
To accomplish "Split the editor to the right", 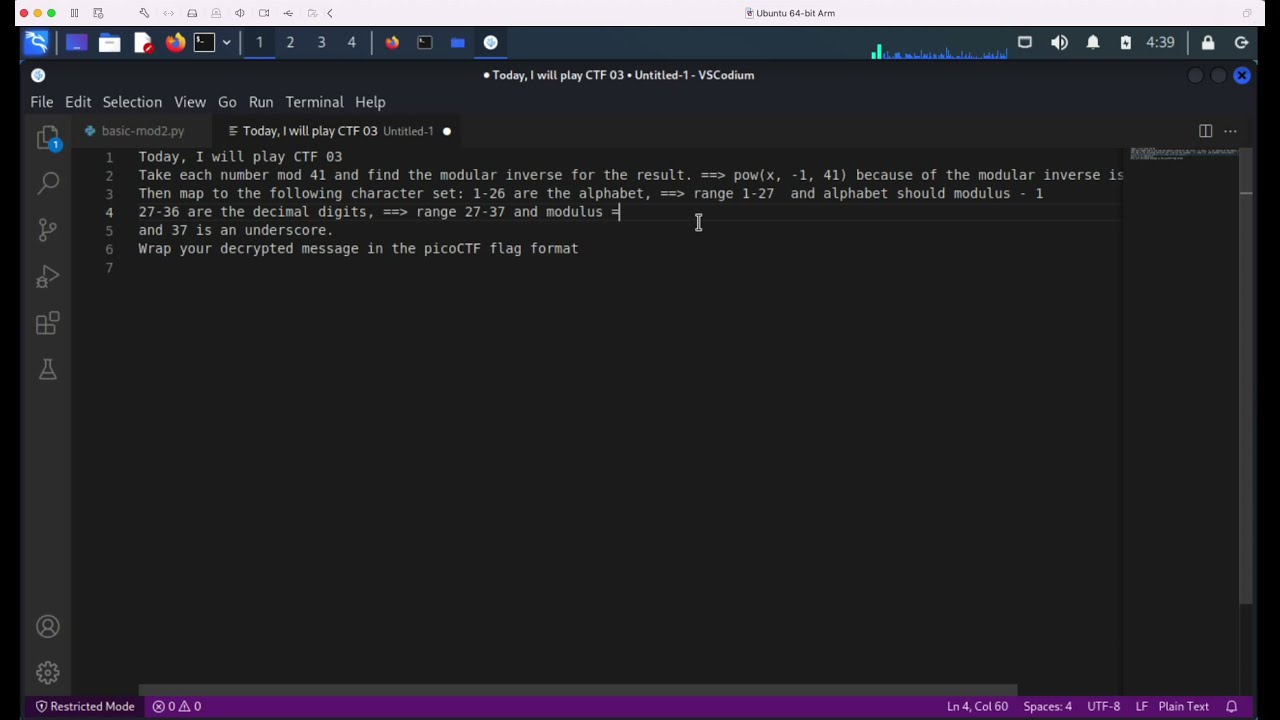I will [x=1205, y=131].
